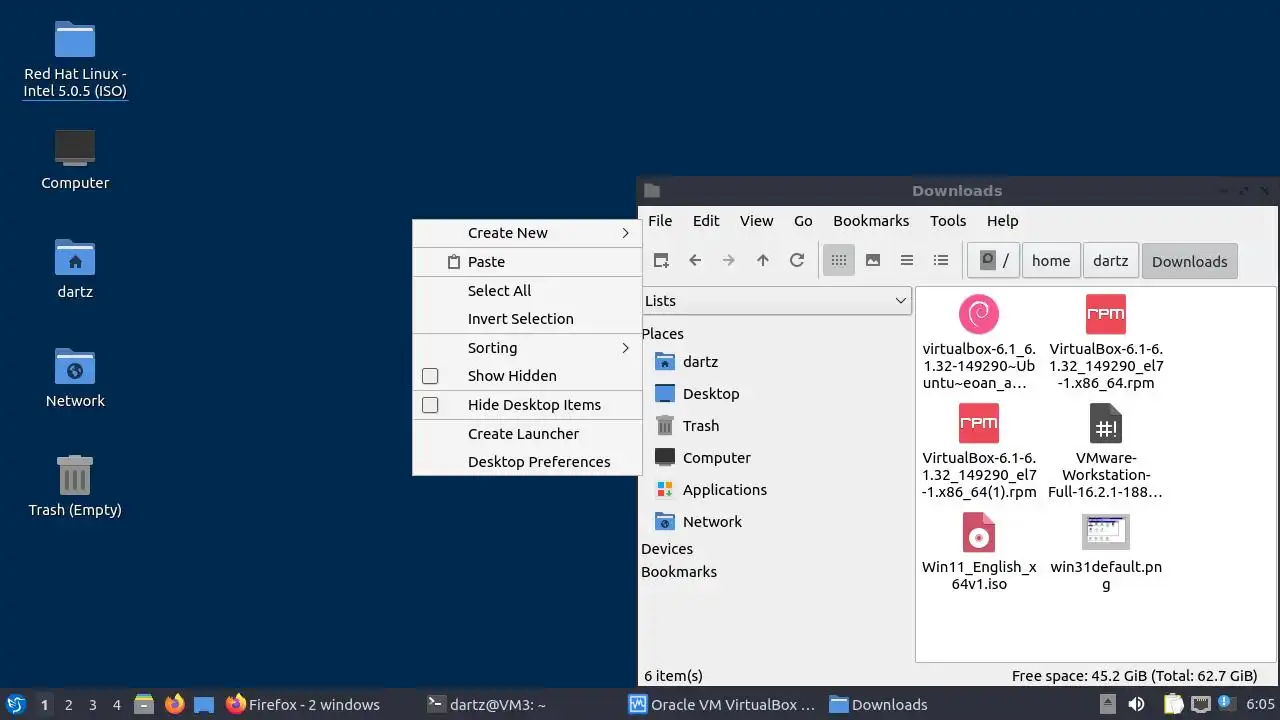Toggle Hide Desktop Items checkbox

point(430,405)
